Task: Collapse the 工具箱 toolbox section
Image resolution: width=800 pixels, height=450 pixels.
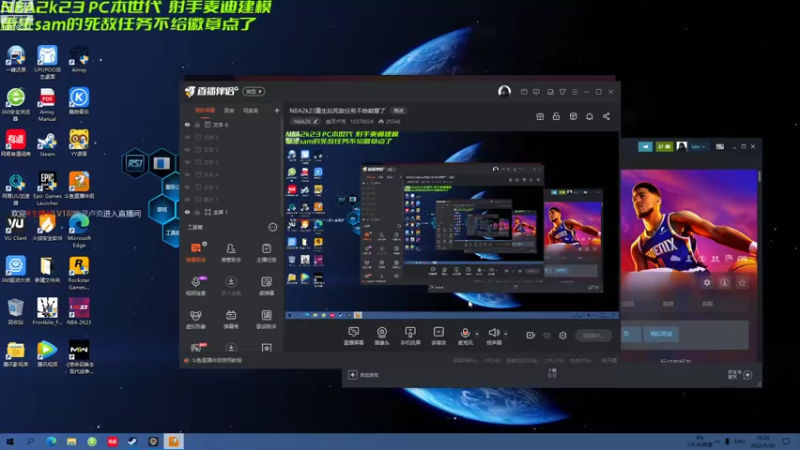Action: coord(273,227)
